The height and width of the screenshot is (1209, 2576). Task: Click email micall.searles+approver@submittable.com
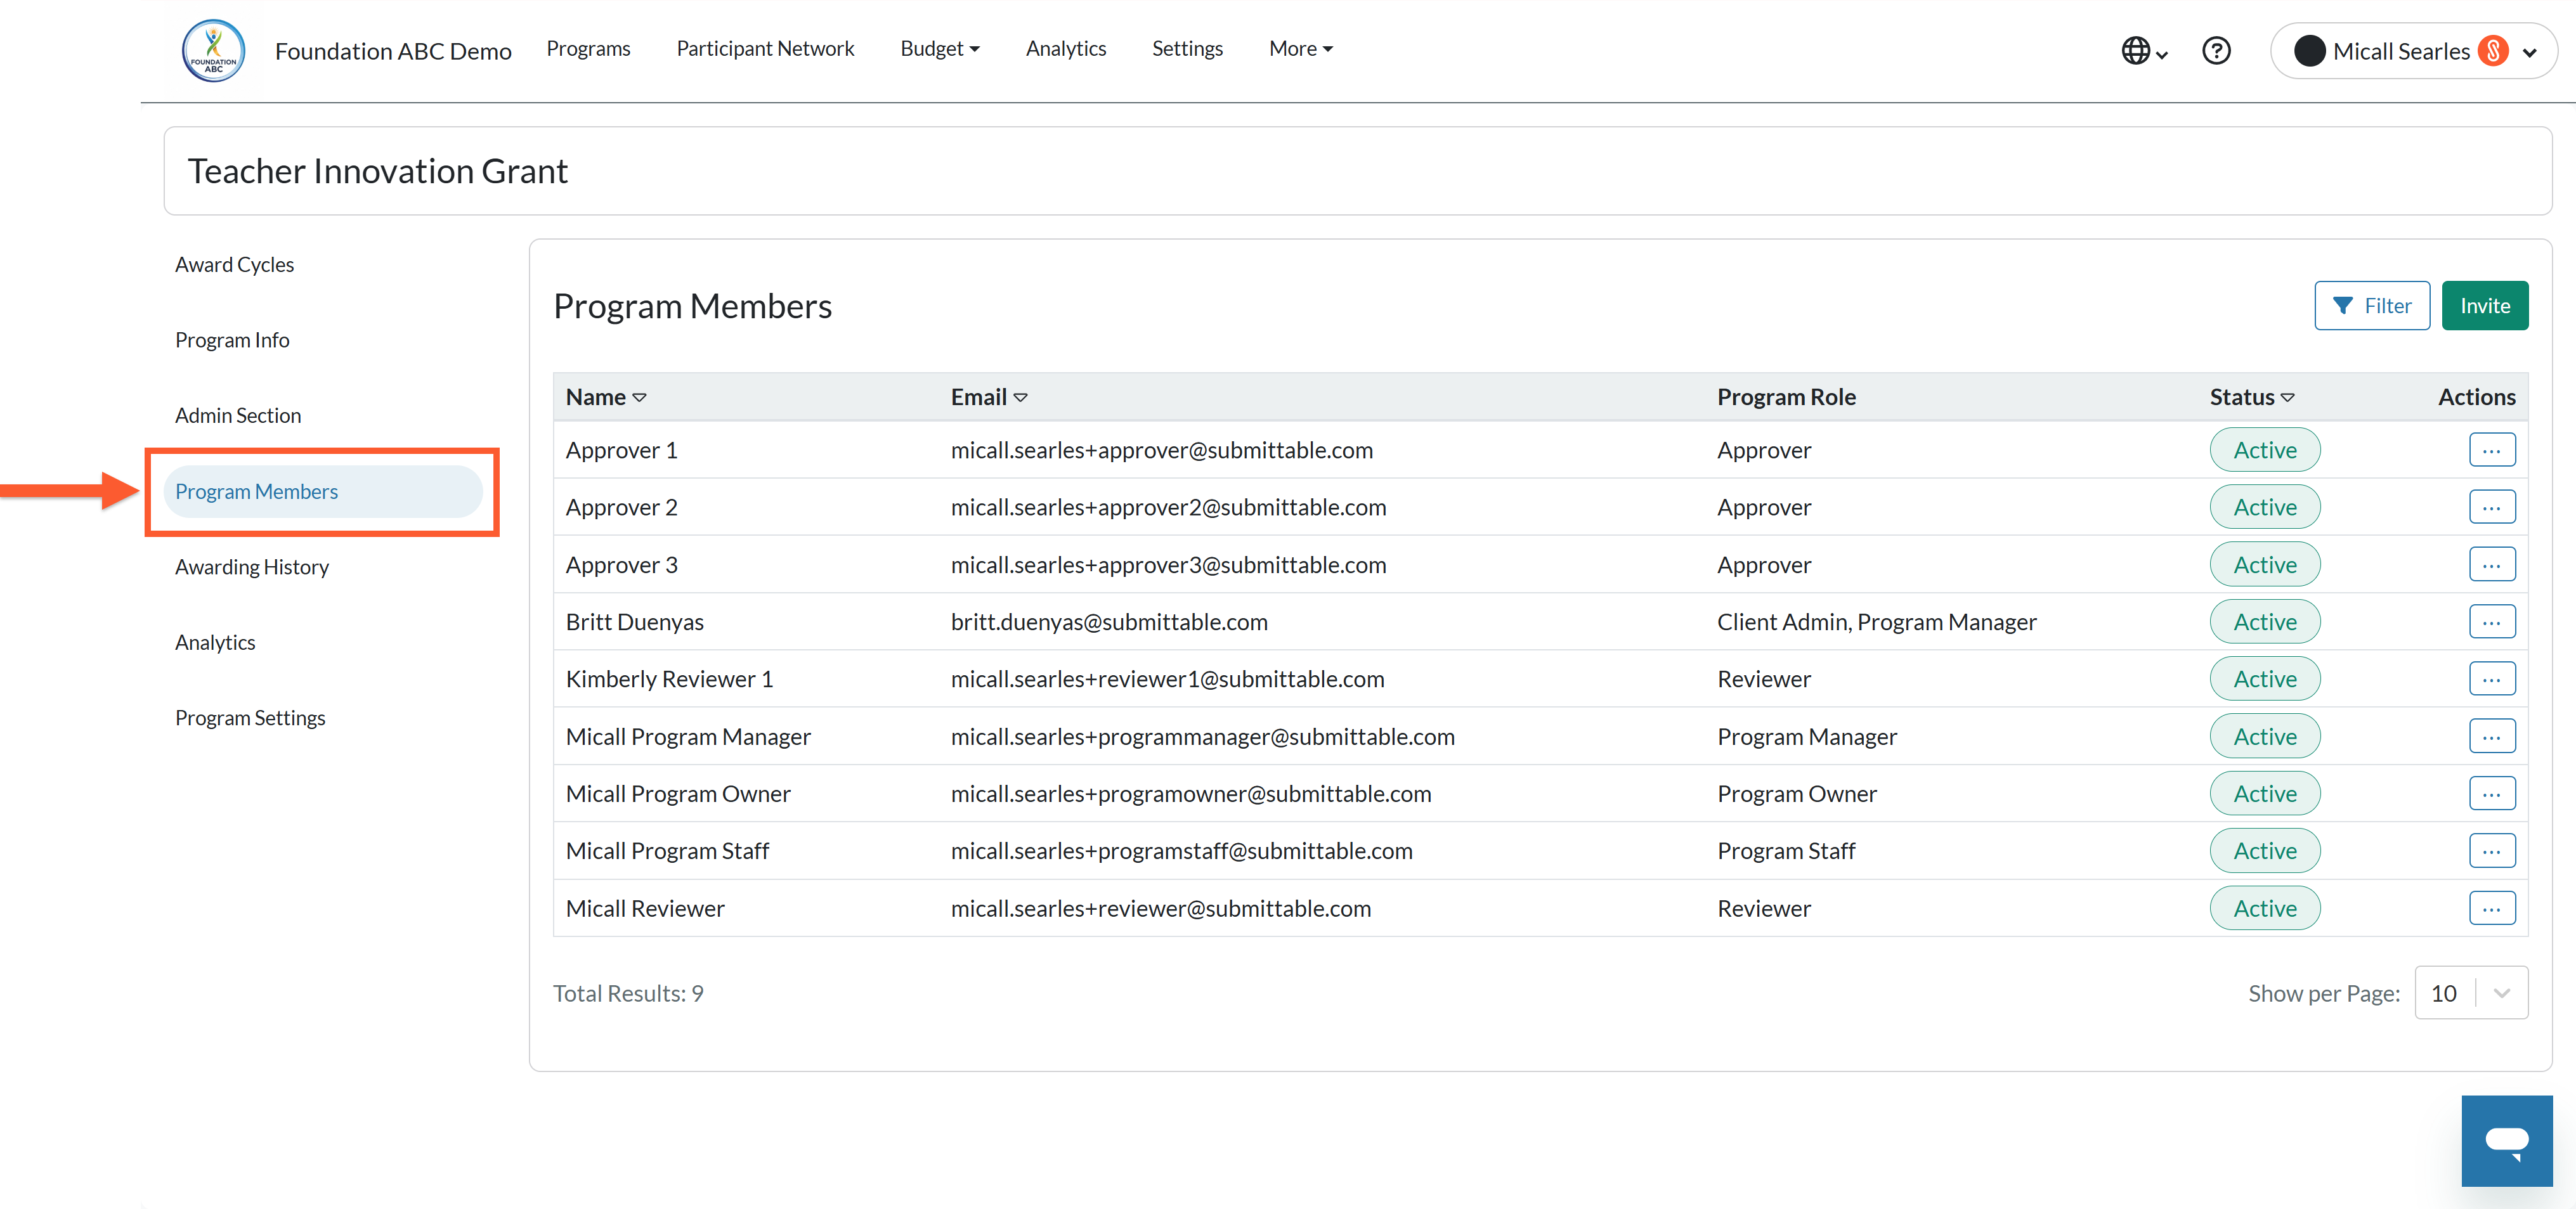click(1161, 450)
